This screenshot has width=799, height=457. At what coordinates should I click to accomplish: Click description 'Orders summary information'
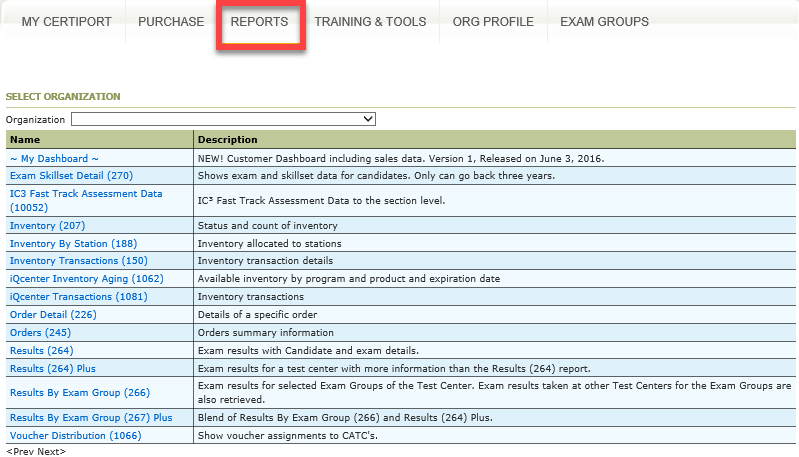click(265, 333)
